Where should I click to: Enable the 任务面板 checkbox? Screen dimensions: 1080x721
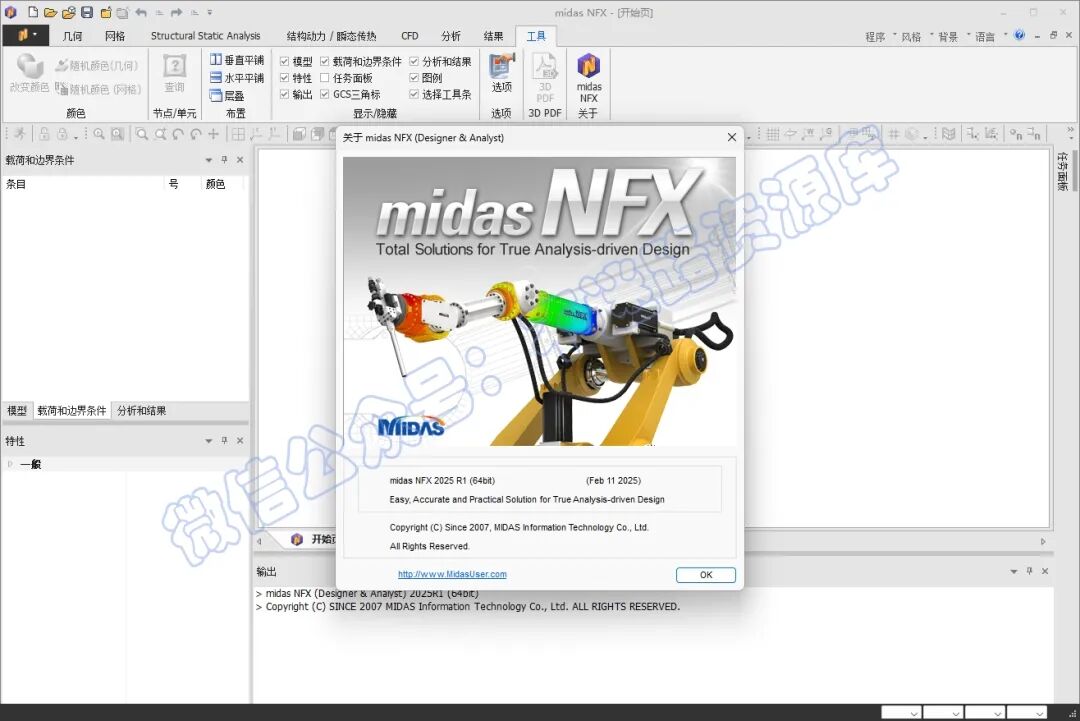coord(325,78)
